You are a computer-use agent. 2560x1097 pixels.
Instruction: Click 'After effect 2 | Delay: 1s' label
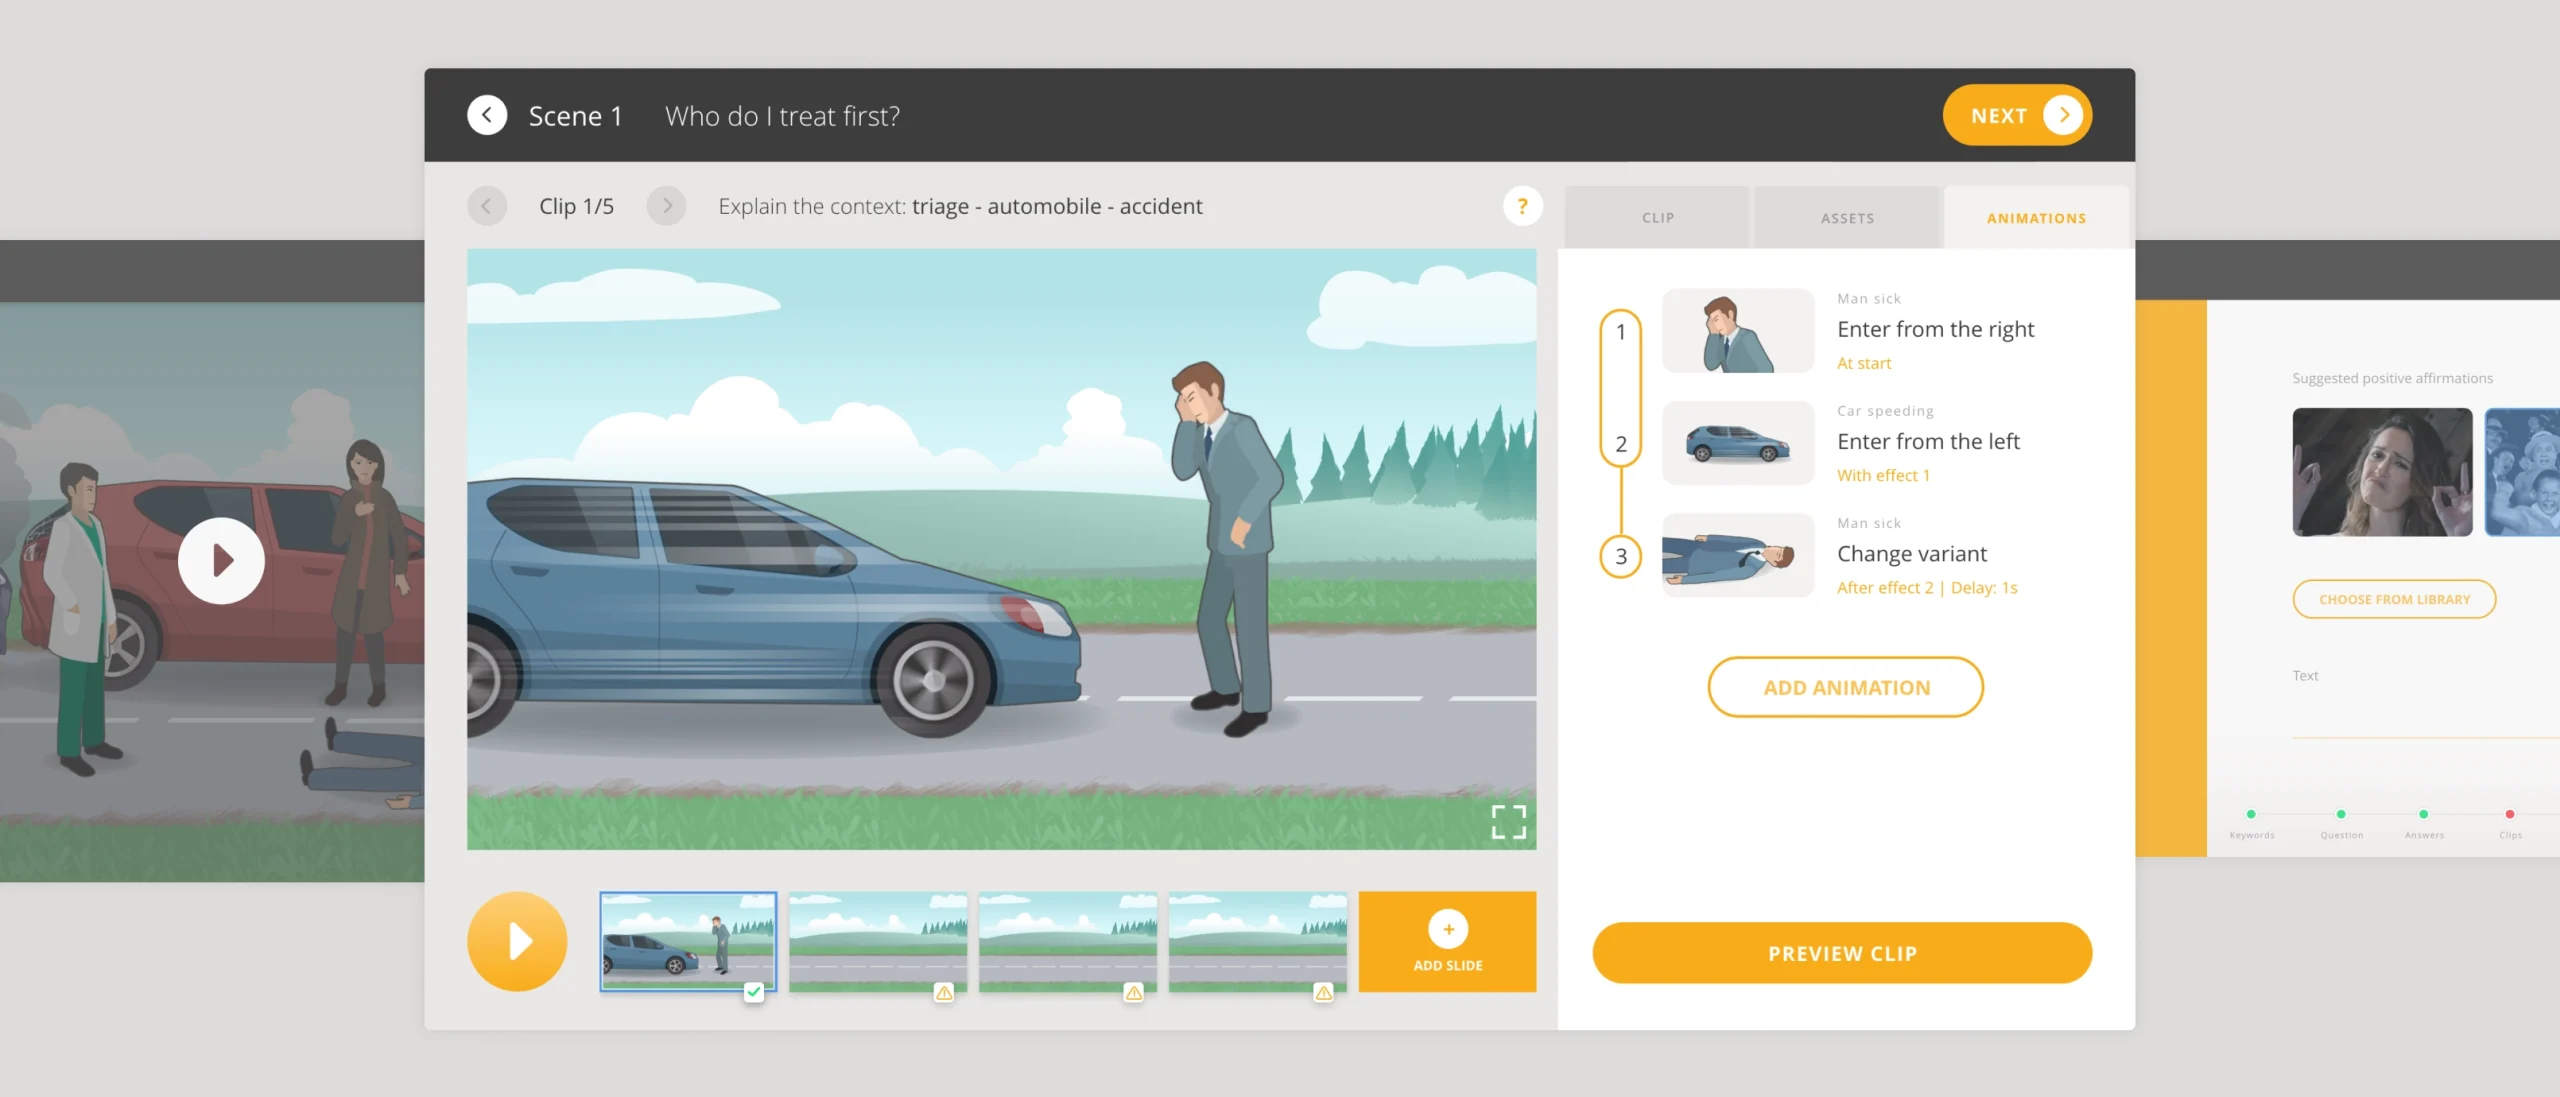[1927, 587]
